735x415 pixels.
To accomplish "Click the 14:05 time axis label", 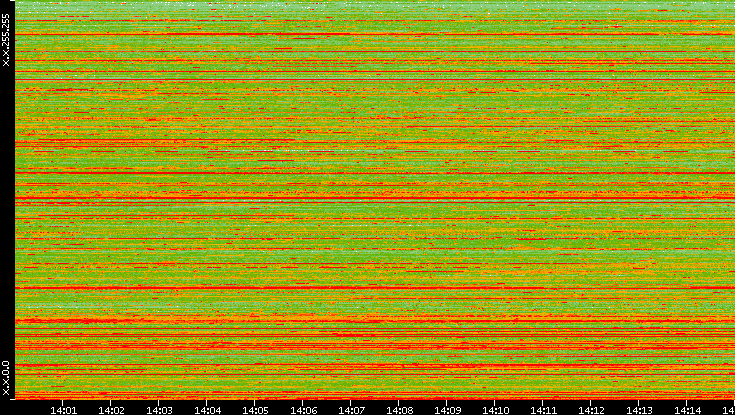I will (255, 410).
